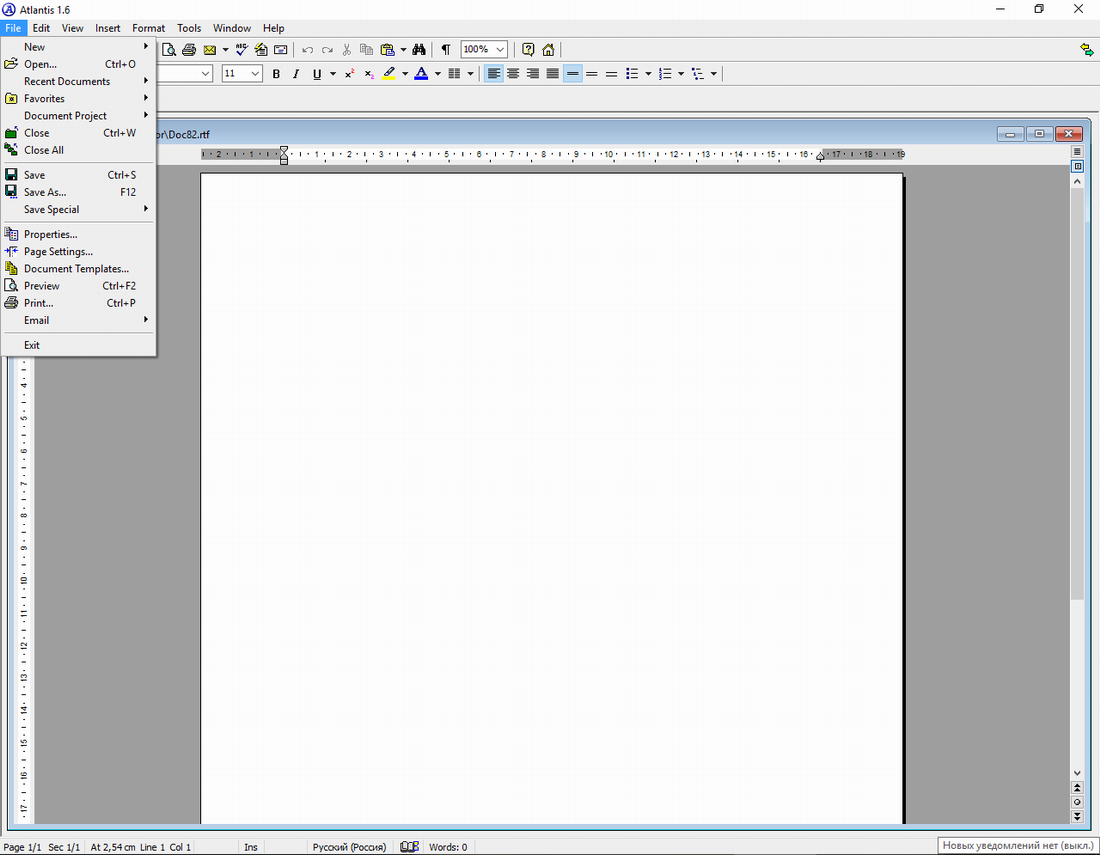Click the vertical scrollbar down arrow

pos(1078,773)
